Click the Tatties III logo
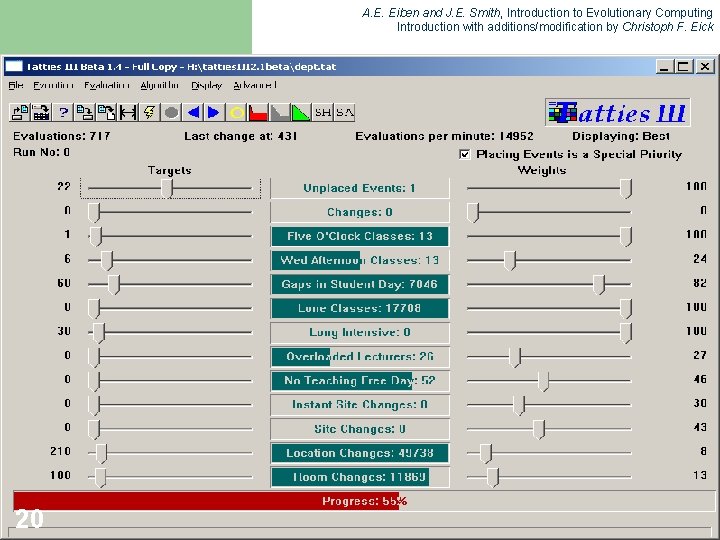Image resolution: width=720 pixels, height=540 pixels. pos(618,112)
